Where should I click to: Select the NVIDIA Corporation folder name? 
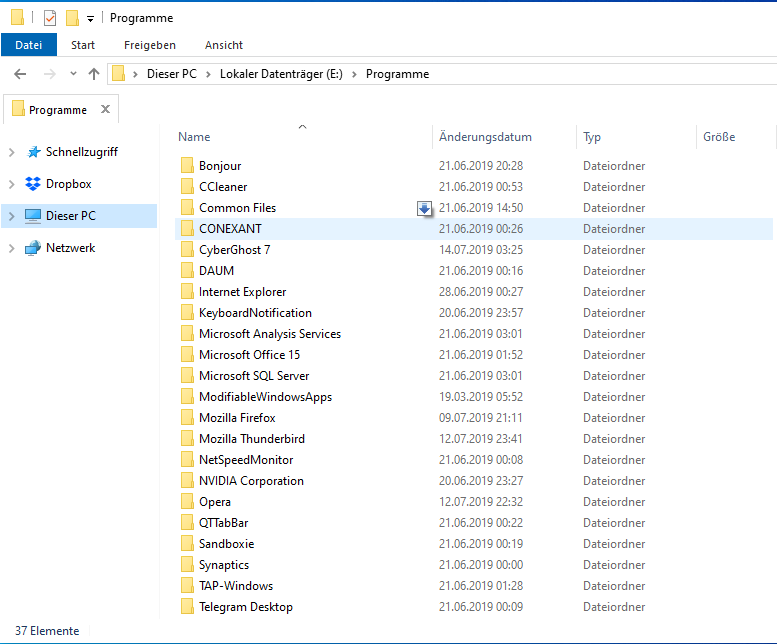(x=251, y=481)
